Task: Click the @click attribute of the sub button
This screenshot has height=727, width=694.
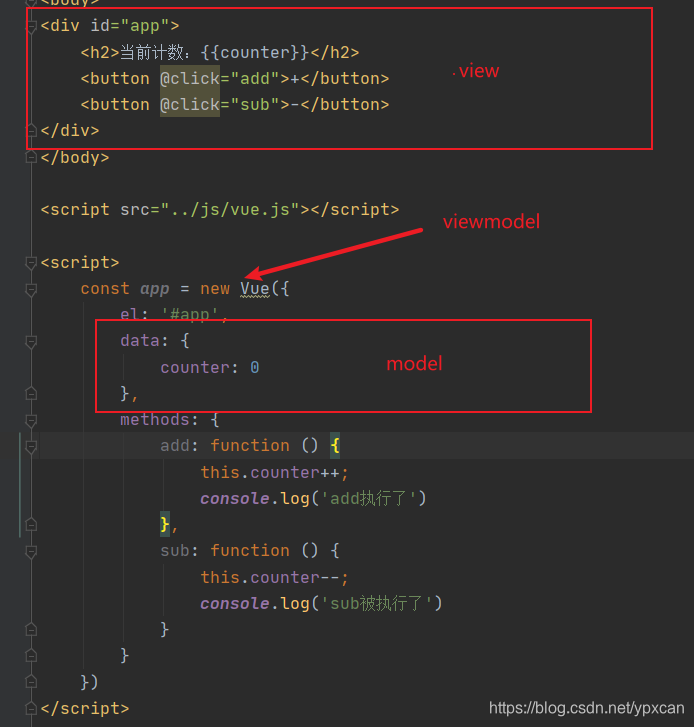Action: coord(190,104)
